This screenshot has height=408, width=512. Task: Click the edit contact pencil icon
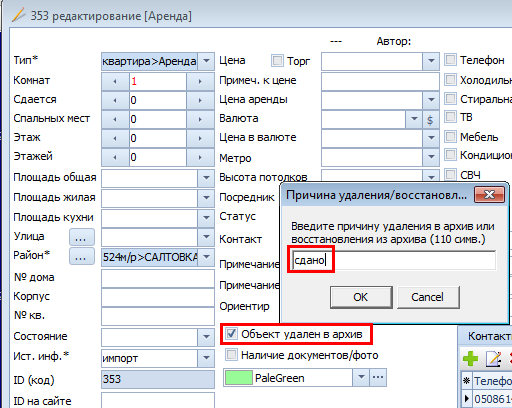494,359
